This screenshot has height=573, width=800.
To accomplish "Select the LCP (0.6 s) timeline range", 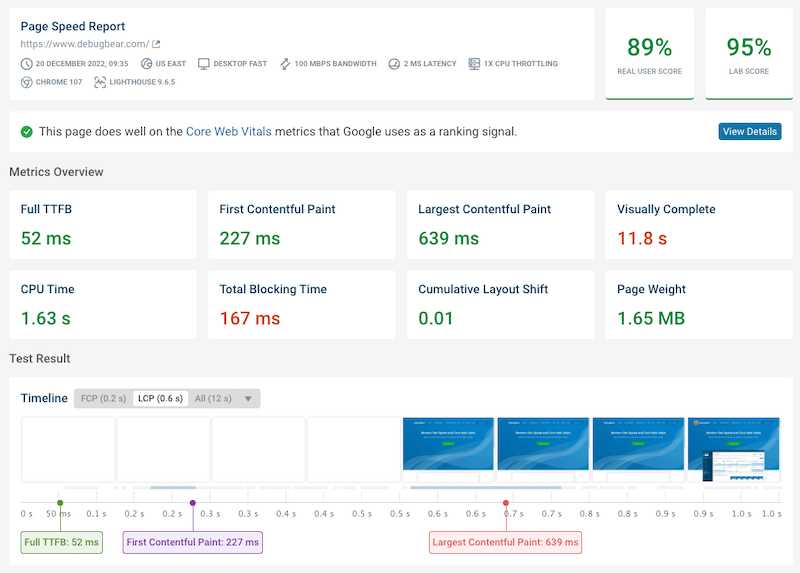I will 161,398.
